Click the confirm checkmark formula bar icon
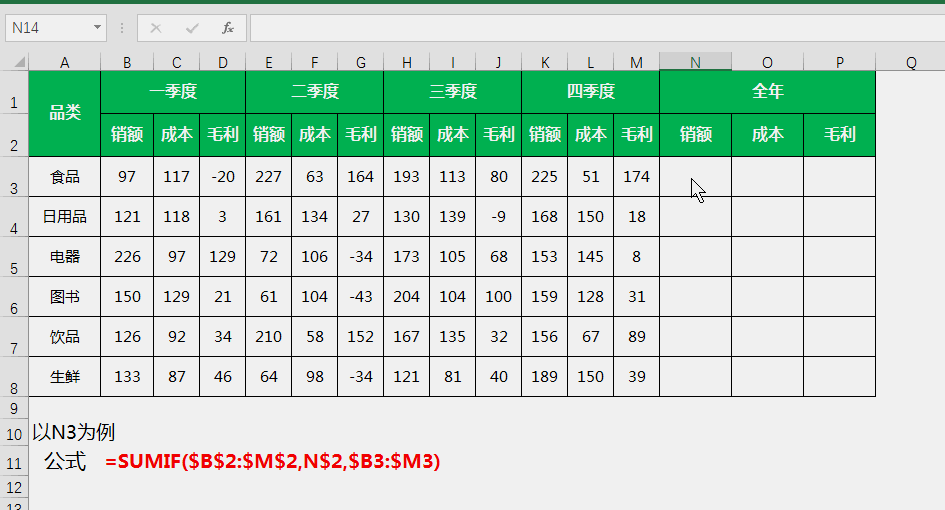Screen dimensions: 945x510 click(x=192, y=28)
